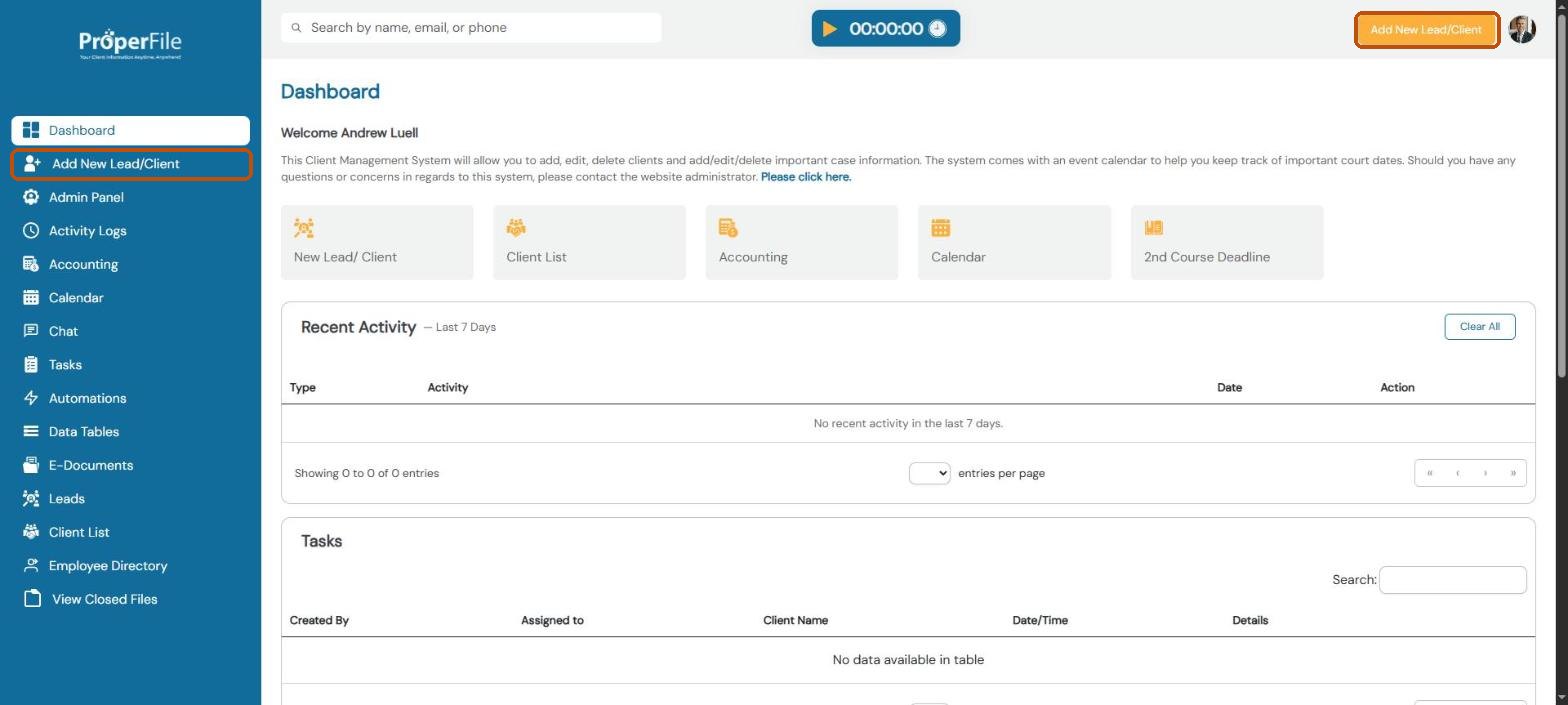Click the Automations sidebar label
This screenshot has width=1568, height=705.
click(x=88, y=398)
